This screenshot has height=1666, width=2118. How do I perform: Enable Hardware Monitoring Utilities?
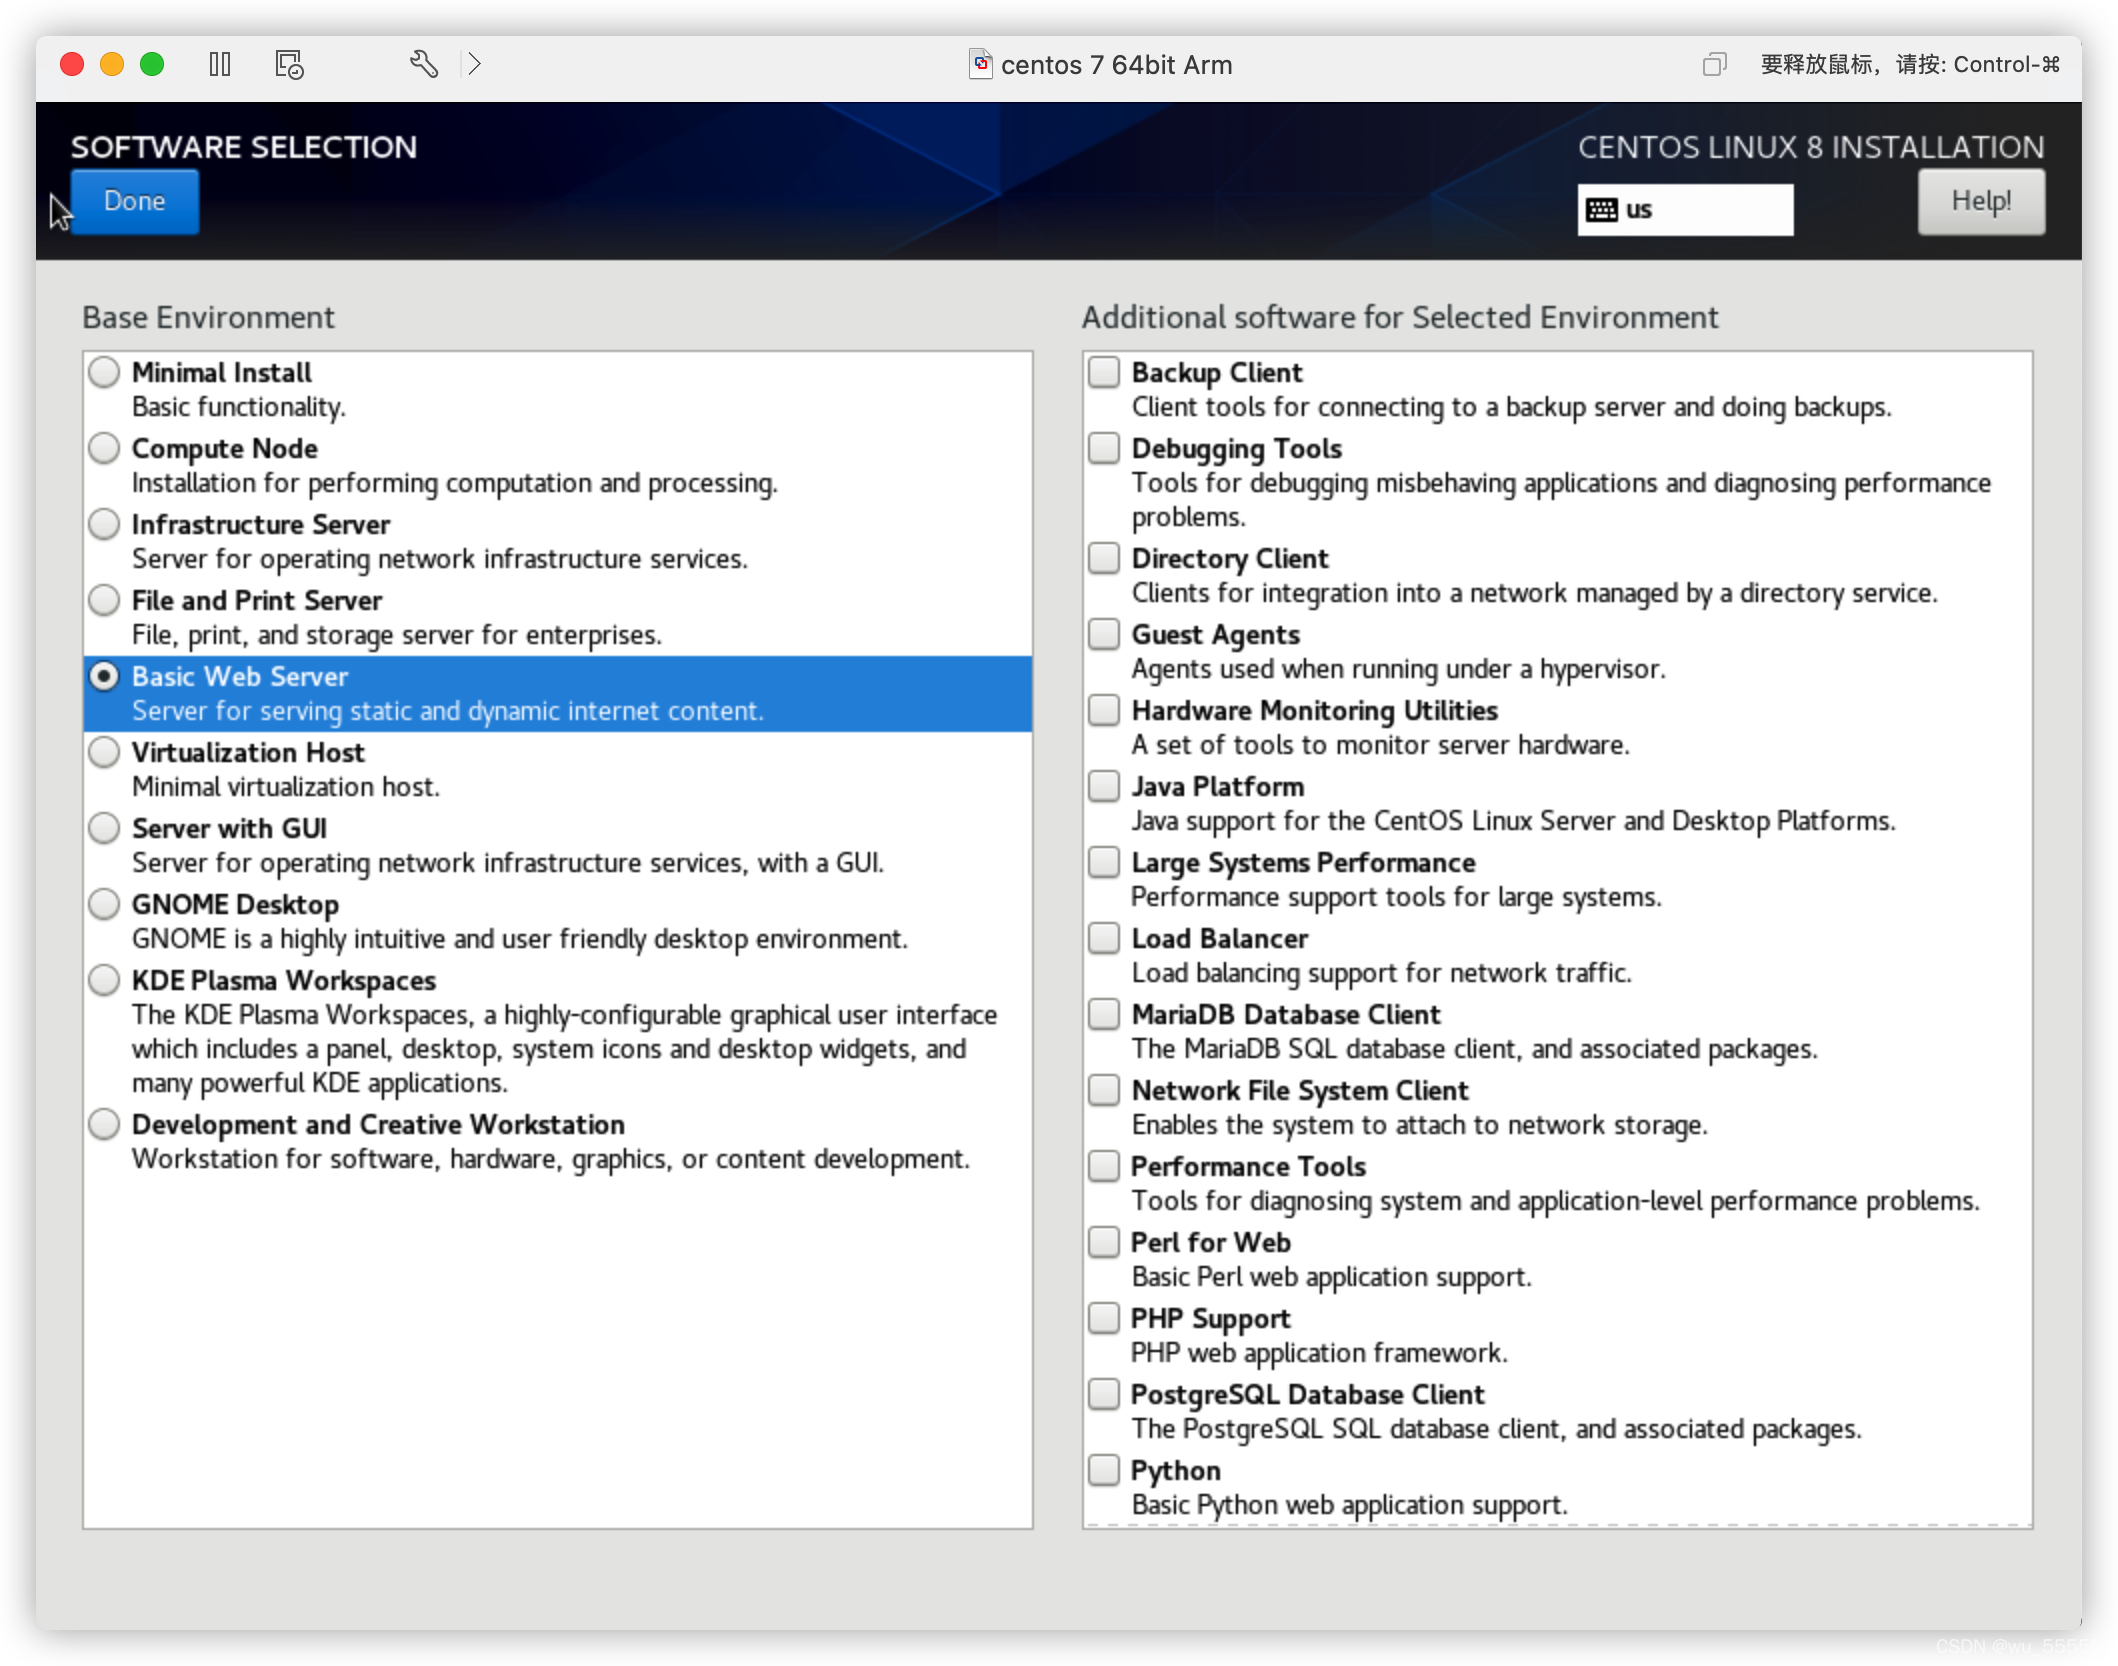point(1104,710)
